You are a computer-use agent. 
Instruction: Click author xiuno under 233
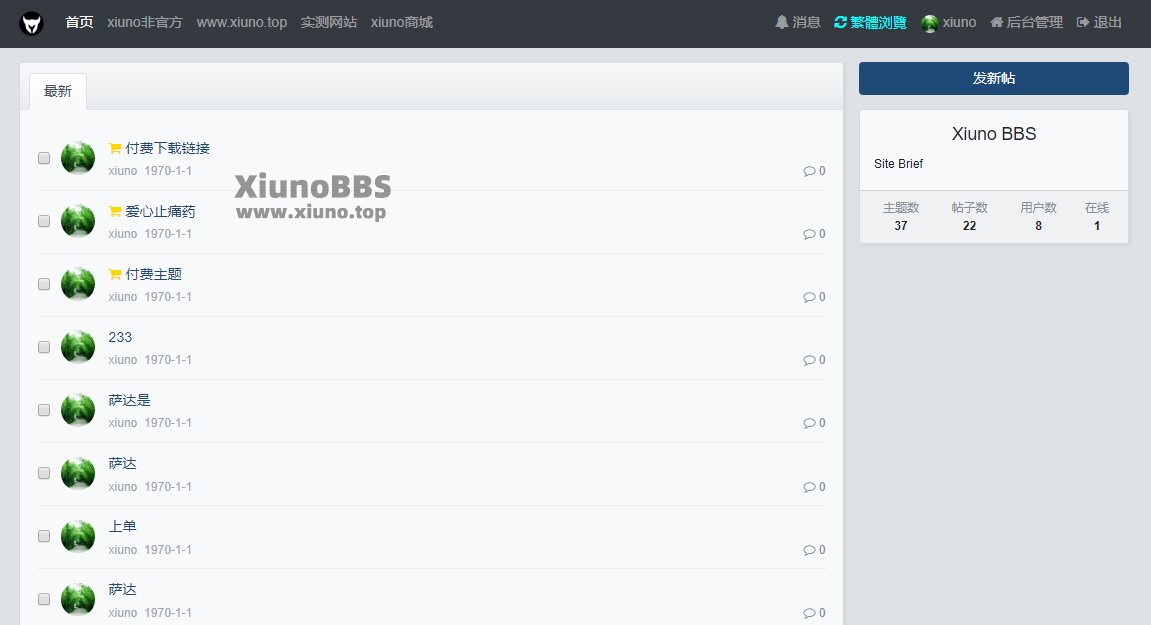tap(123, 361)
